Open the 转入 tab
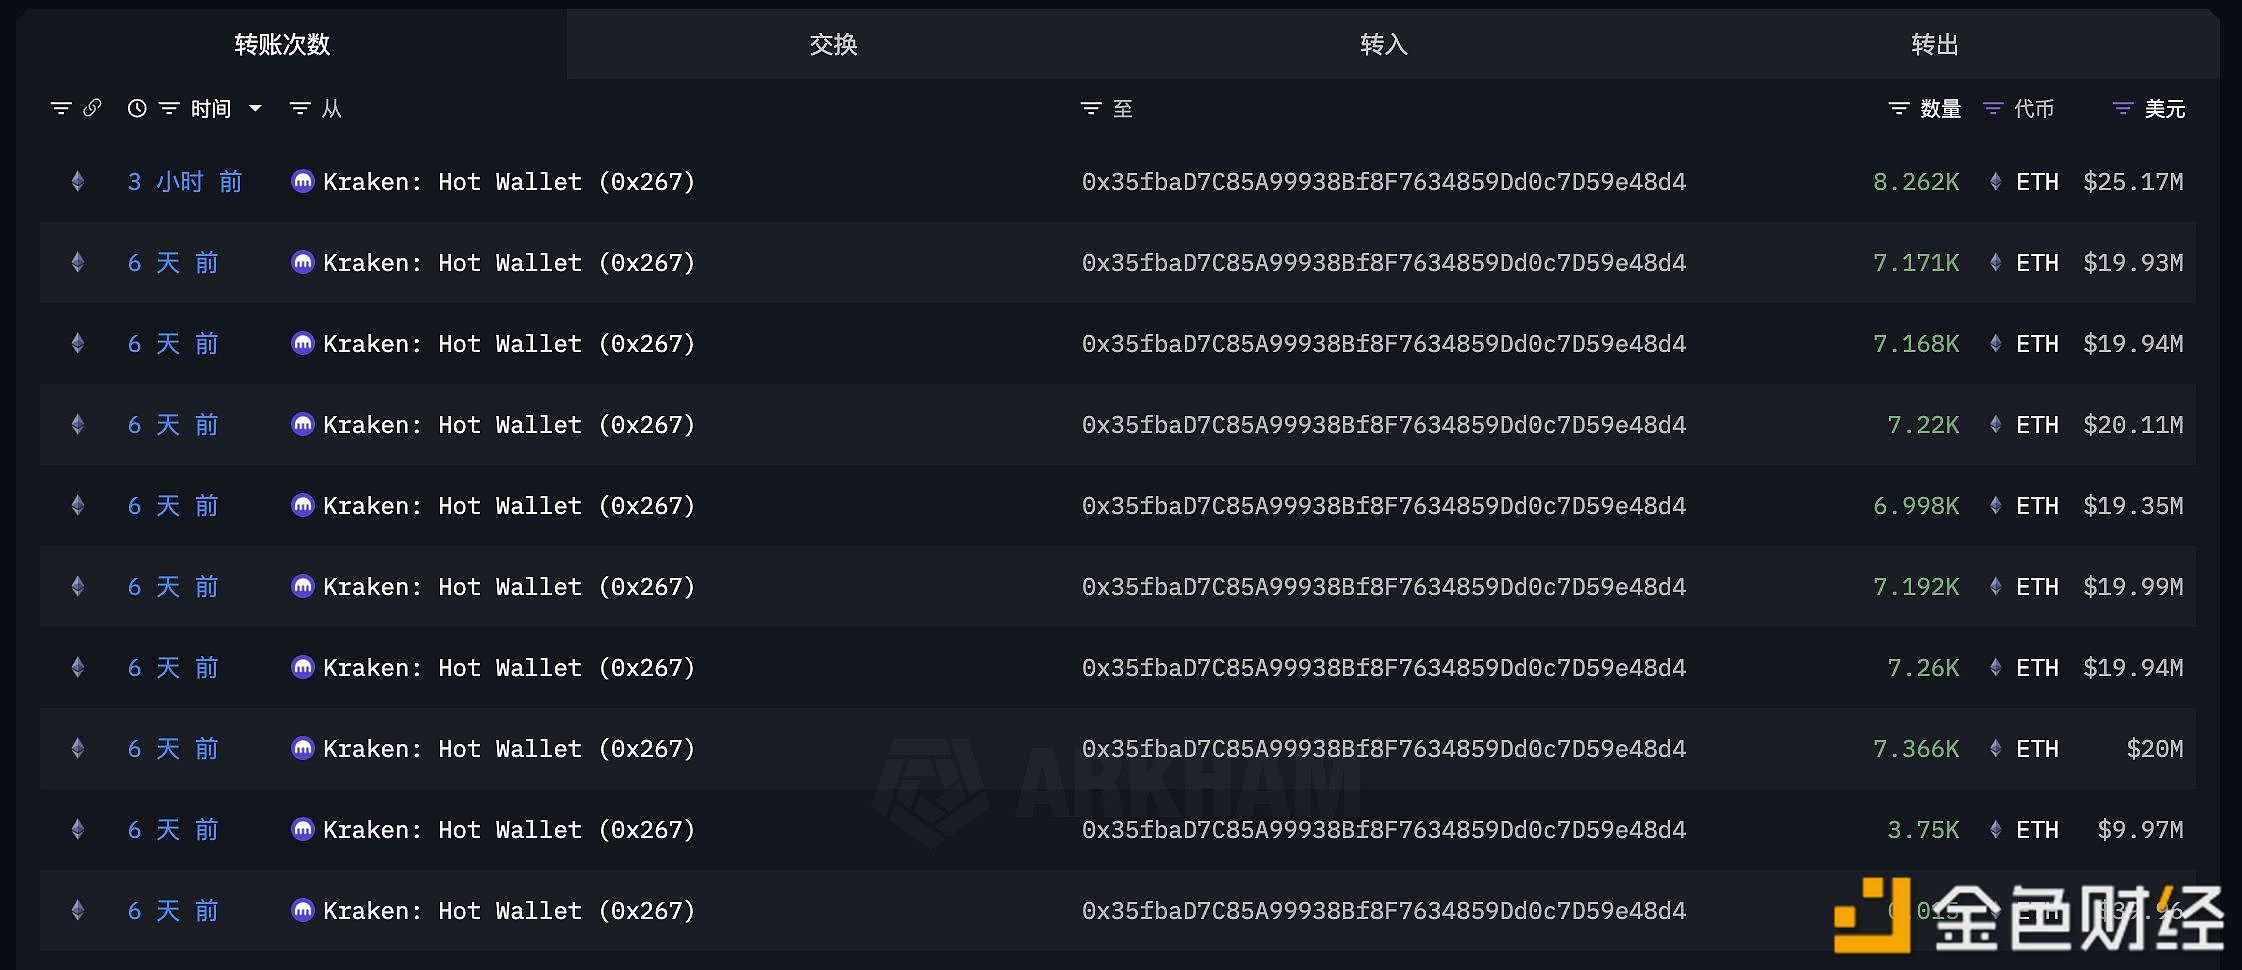The width and height of the screenshot is (2242, 970). (1382, 44)
